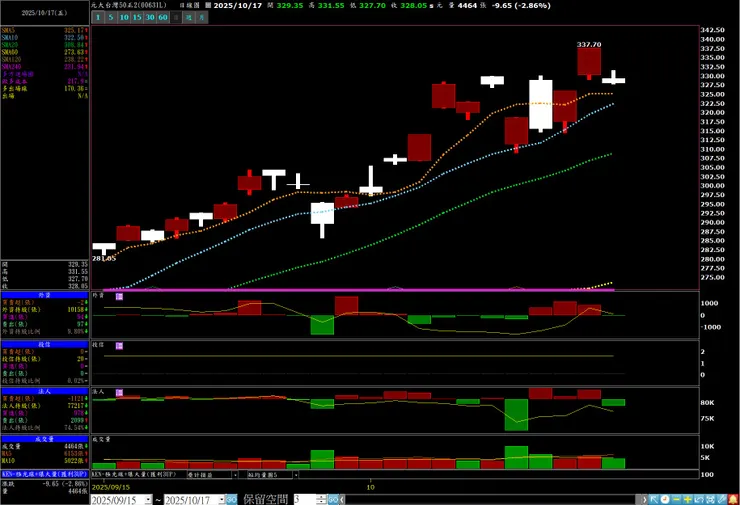Click the 保留空間 spinner arrows
The height and width of the screenshot is (505, 740).
point(321,499)
